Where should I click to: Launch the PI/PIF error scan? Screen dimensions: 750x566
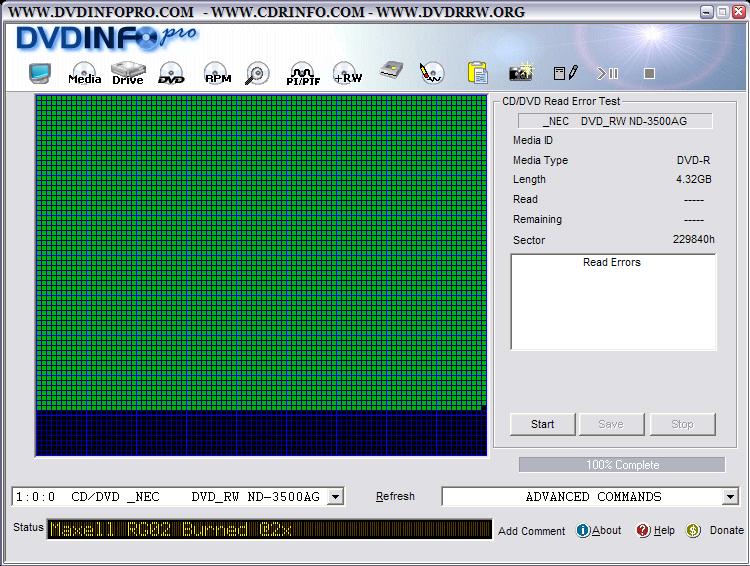click(x=303, y=74)
